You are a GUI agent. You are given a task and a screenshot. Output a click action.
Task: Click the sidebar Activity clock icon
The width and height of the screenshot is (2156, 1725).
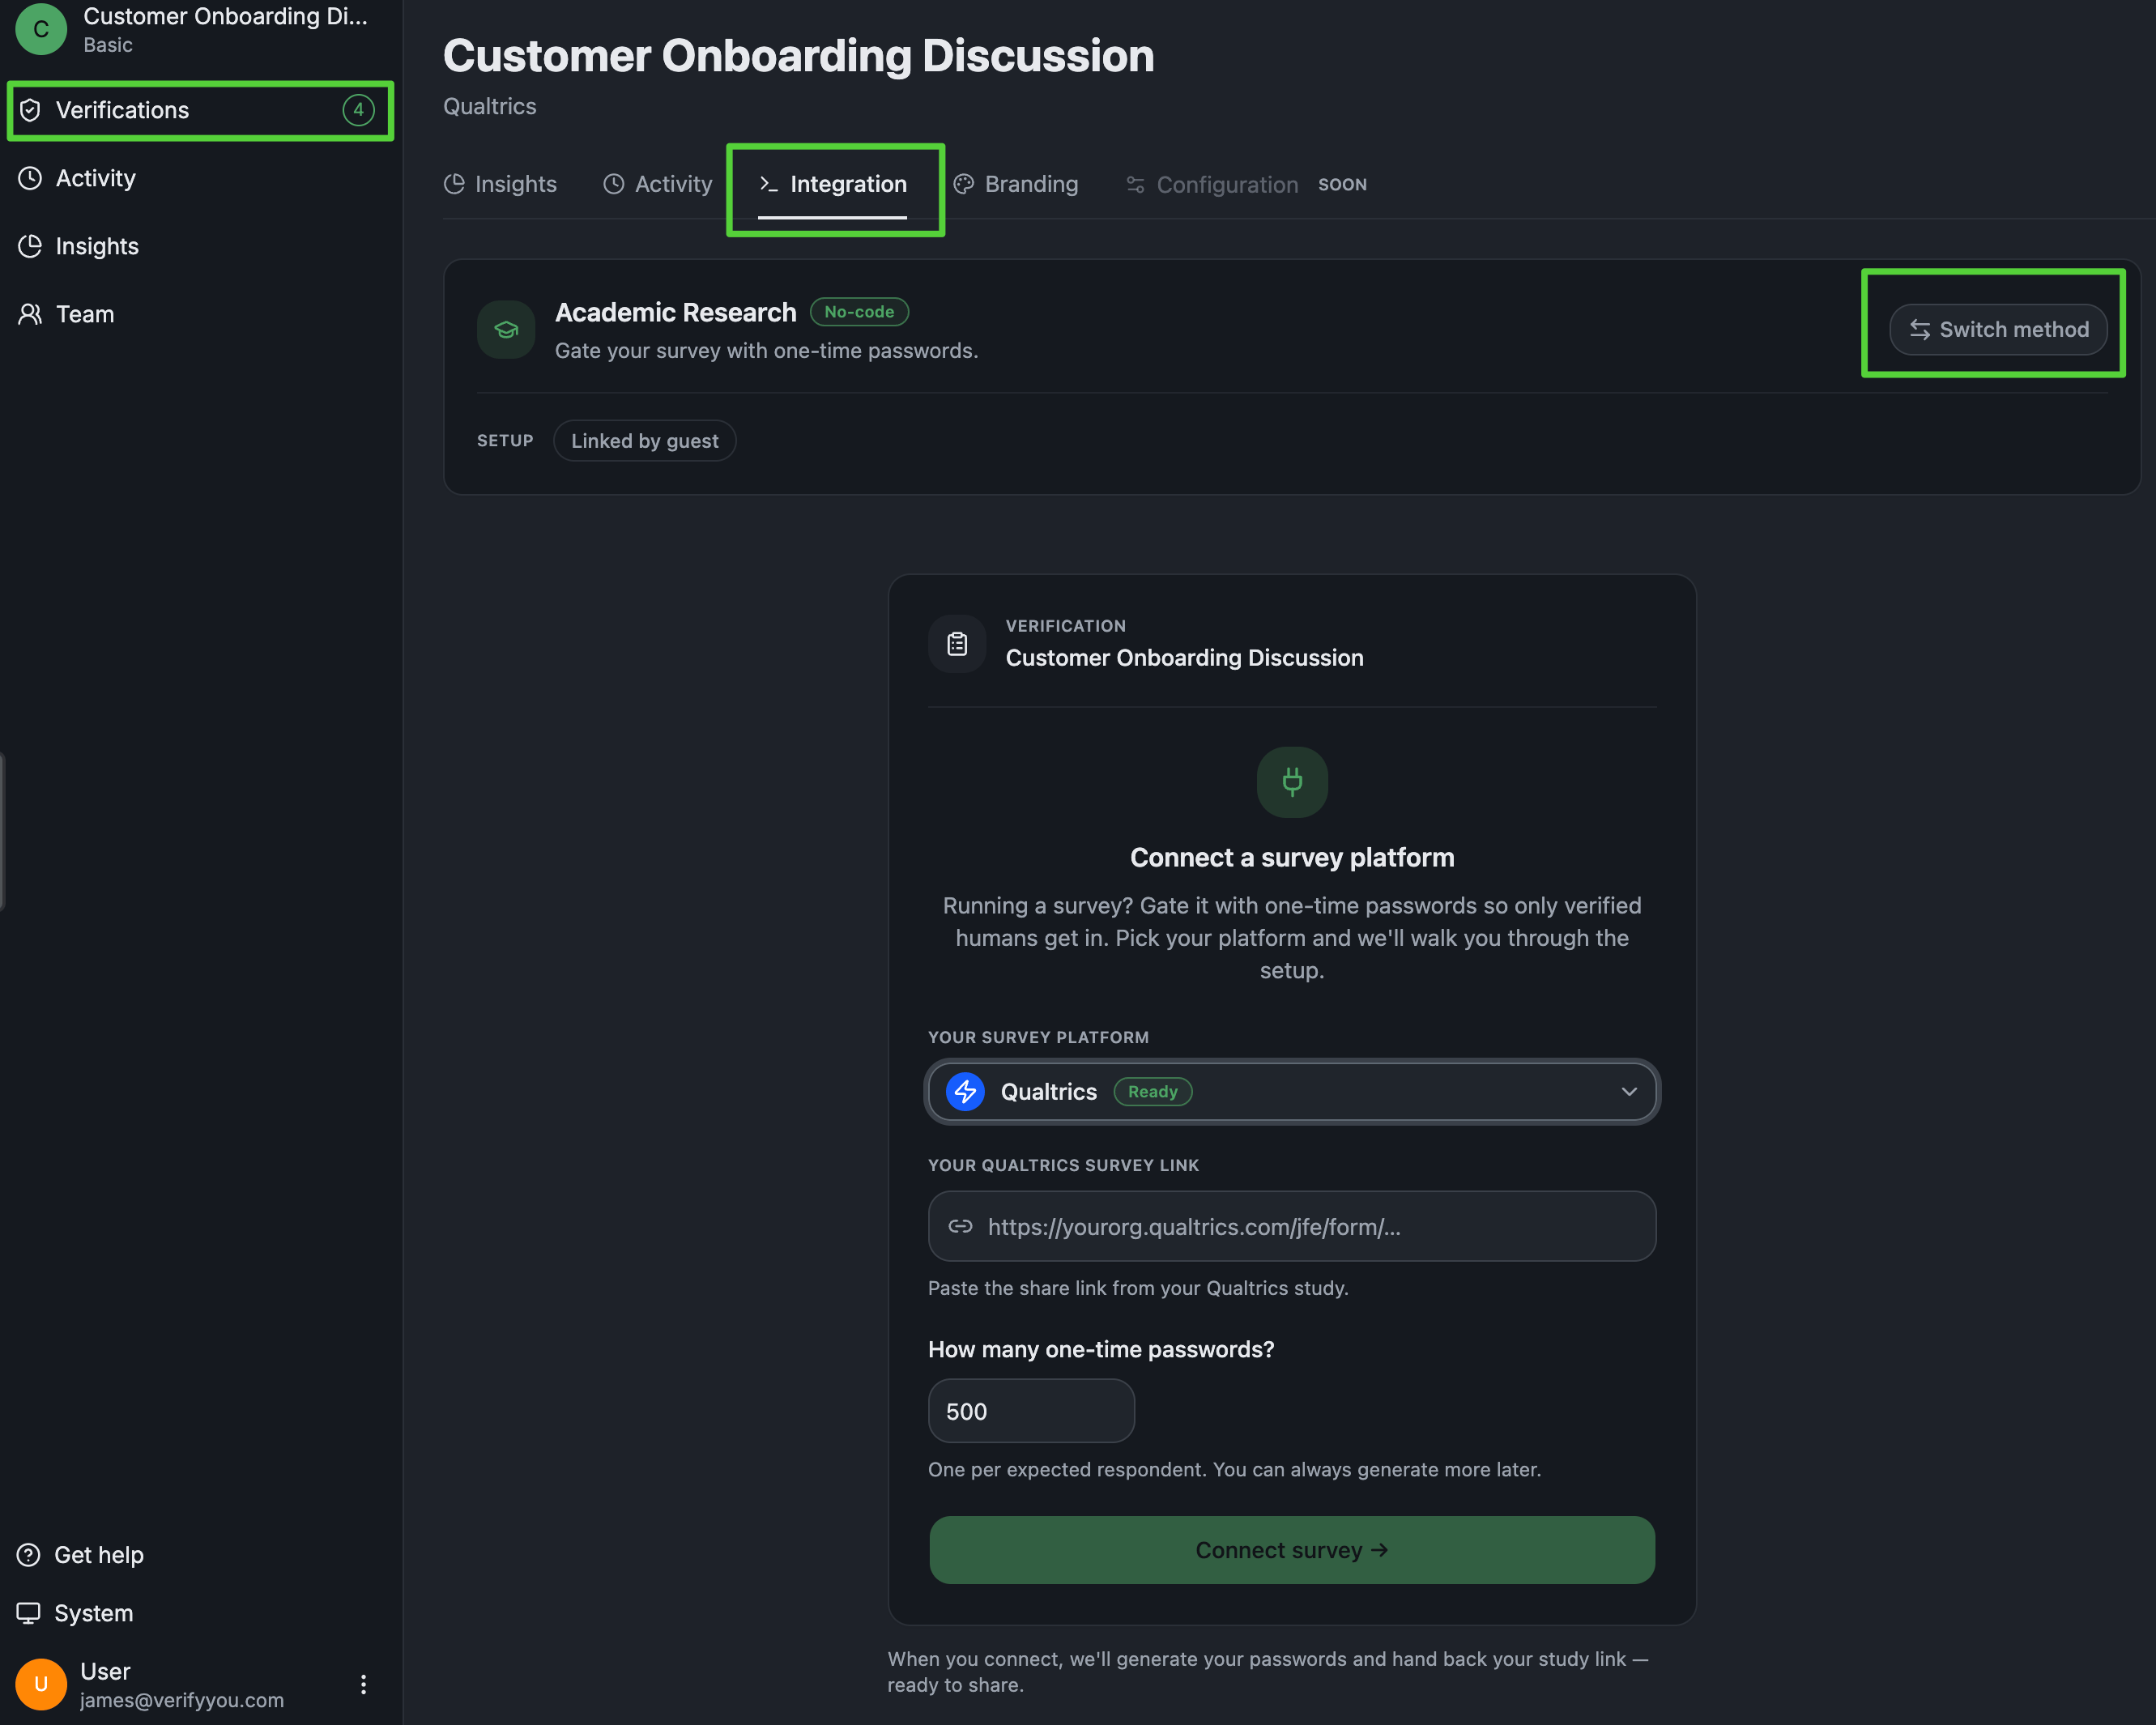[x=30, y=178]
